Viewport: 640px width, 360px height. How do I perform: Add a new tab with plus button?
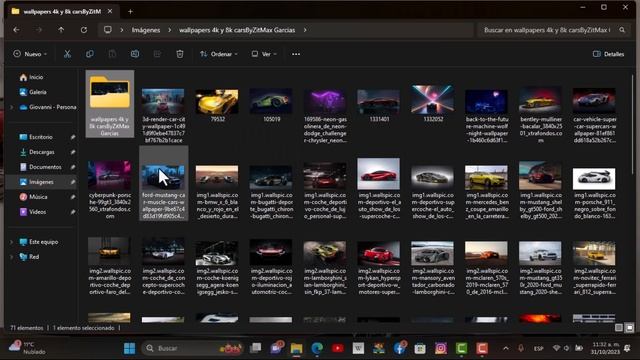130,11
